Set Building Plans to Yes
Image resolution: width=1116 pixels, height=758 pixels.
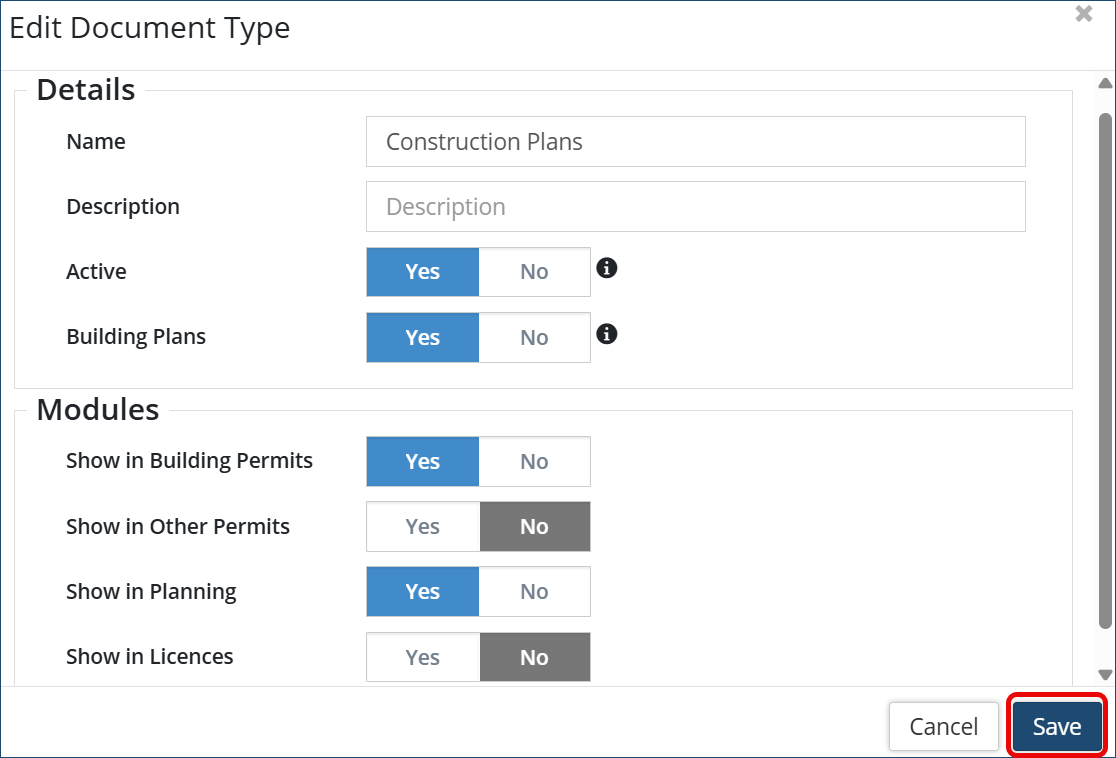point(423,337)
